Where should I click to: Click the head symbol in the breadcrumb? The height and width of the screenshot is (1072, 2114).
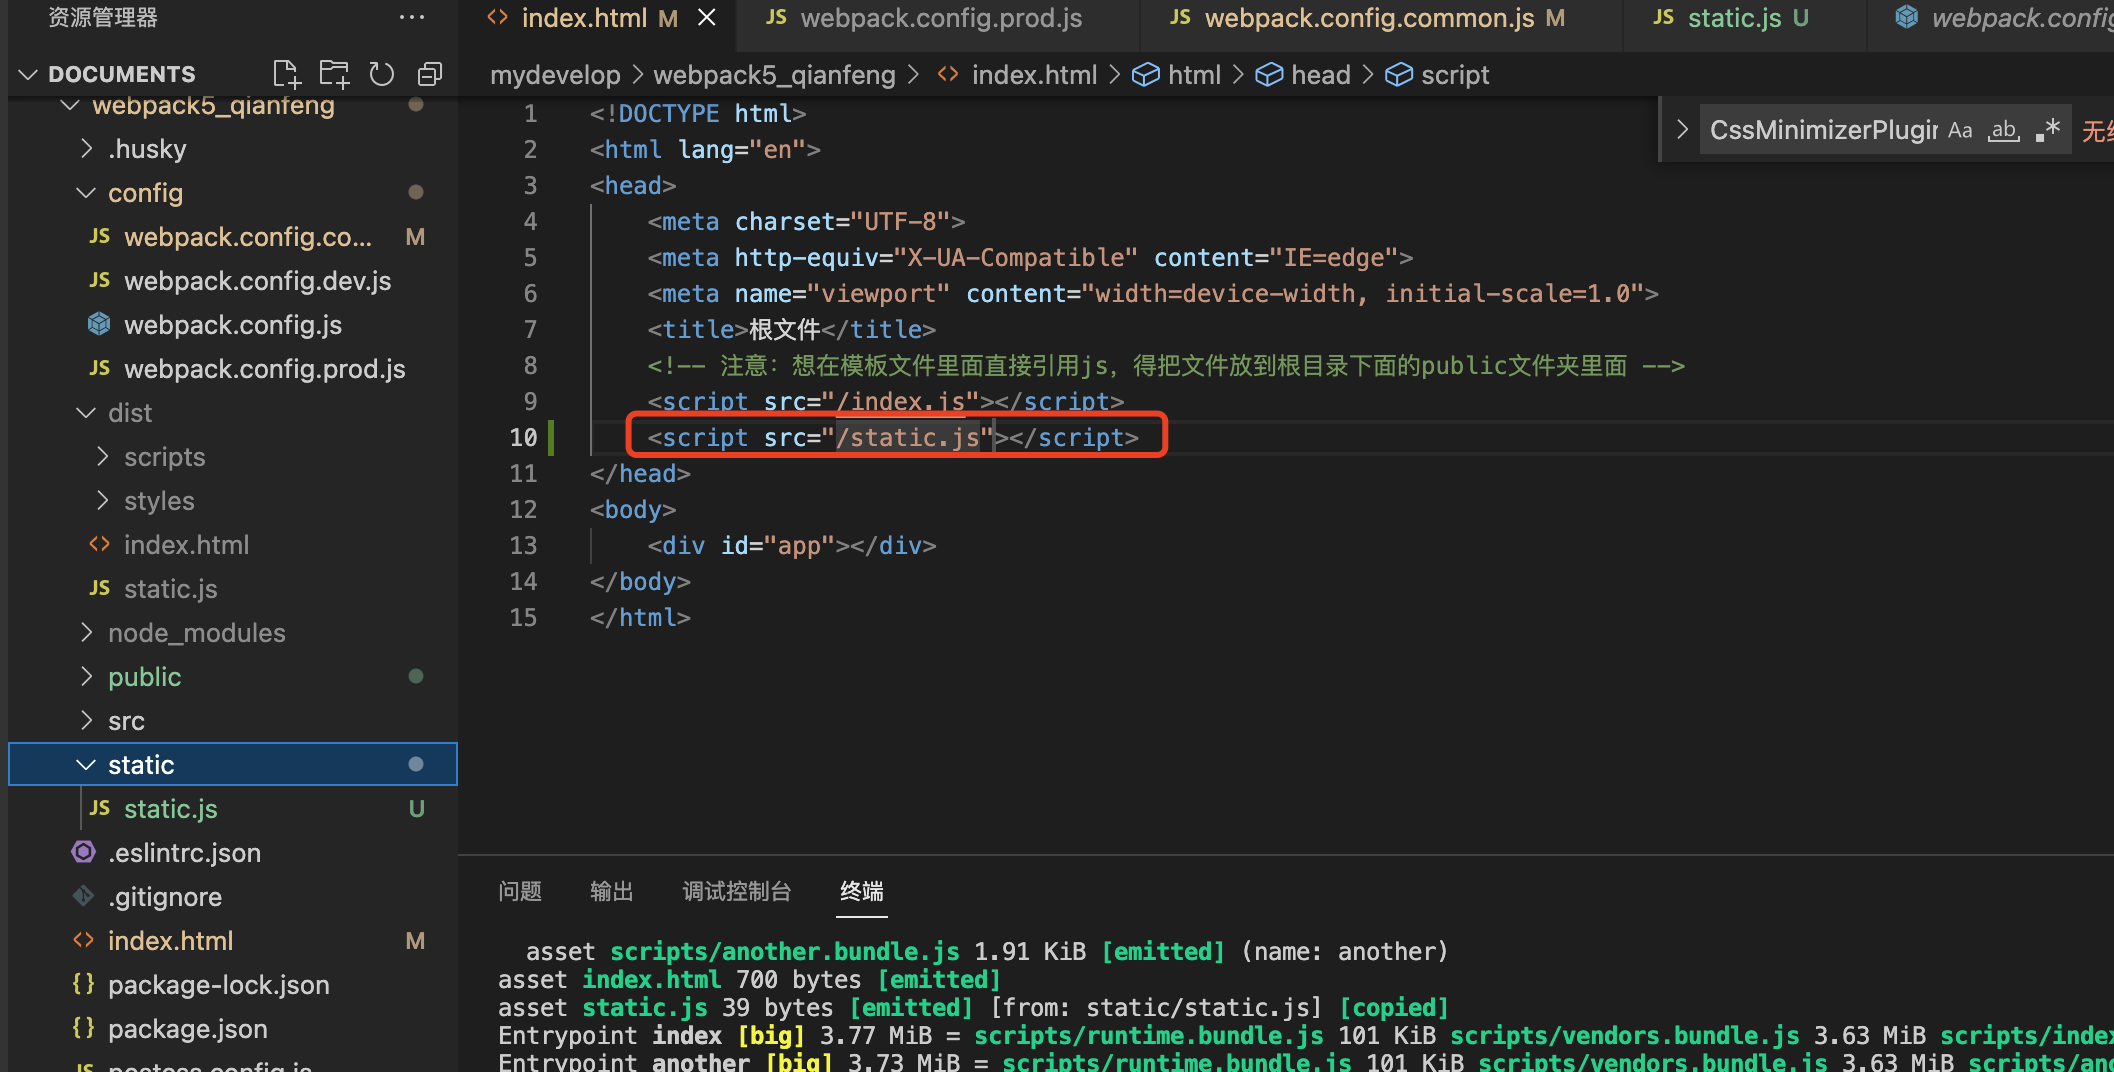(x=1320, y=75)
